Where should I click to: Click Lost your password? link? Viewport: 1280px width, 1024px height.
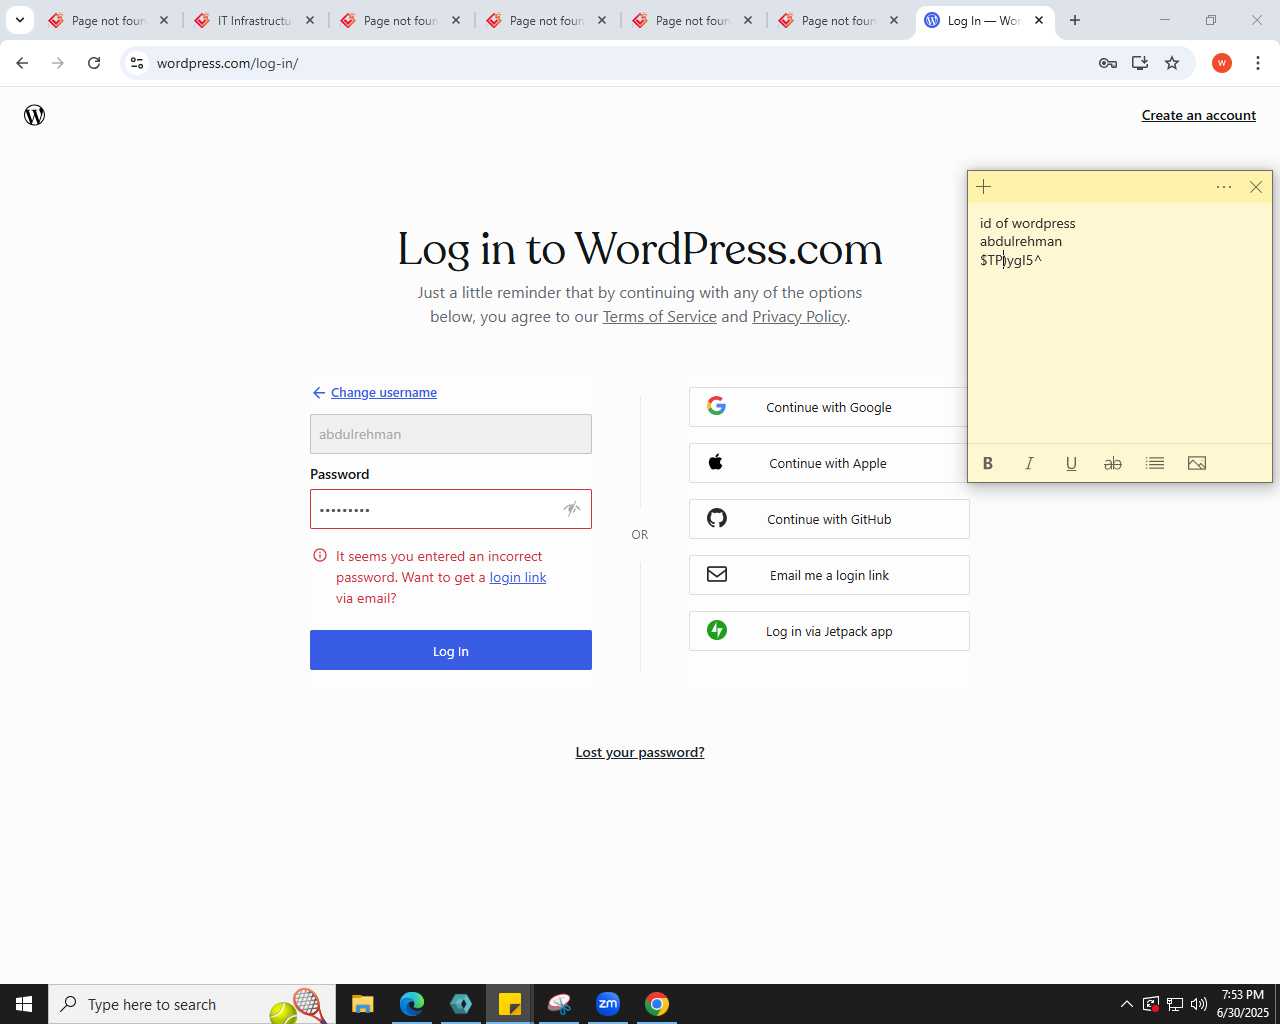[x=640, y=752]
